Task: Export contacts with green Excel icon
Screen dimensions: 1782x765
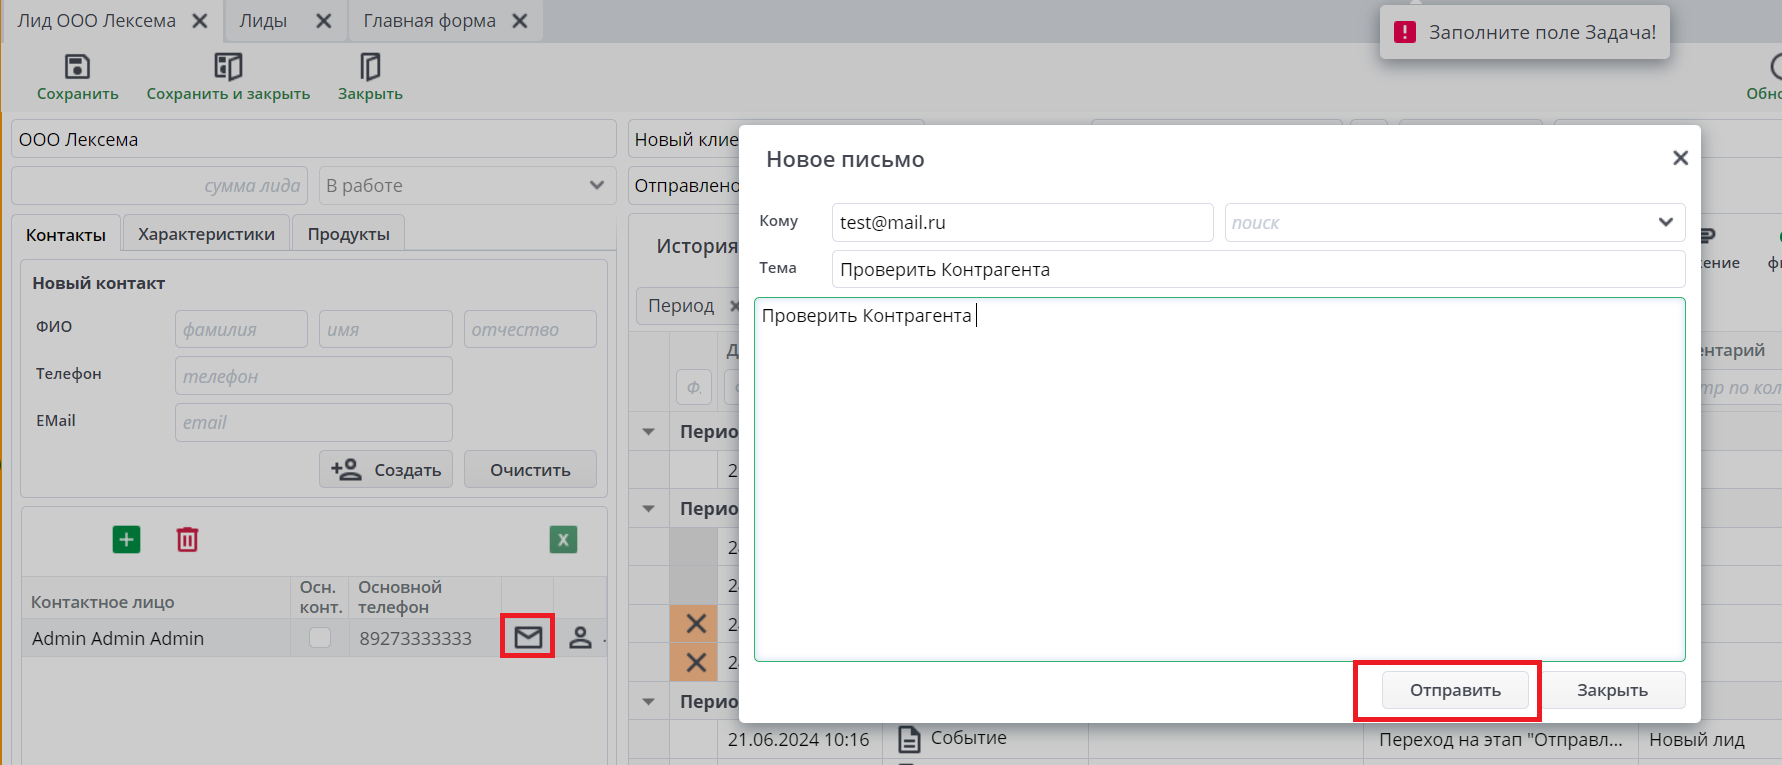Action: [563, 540]
